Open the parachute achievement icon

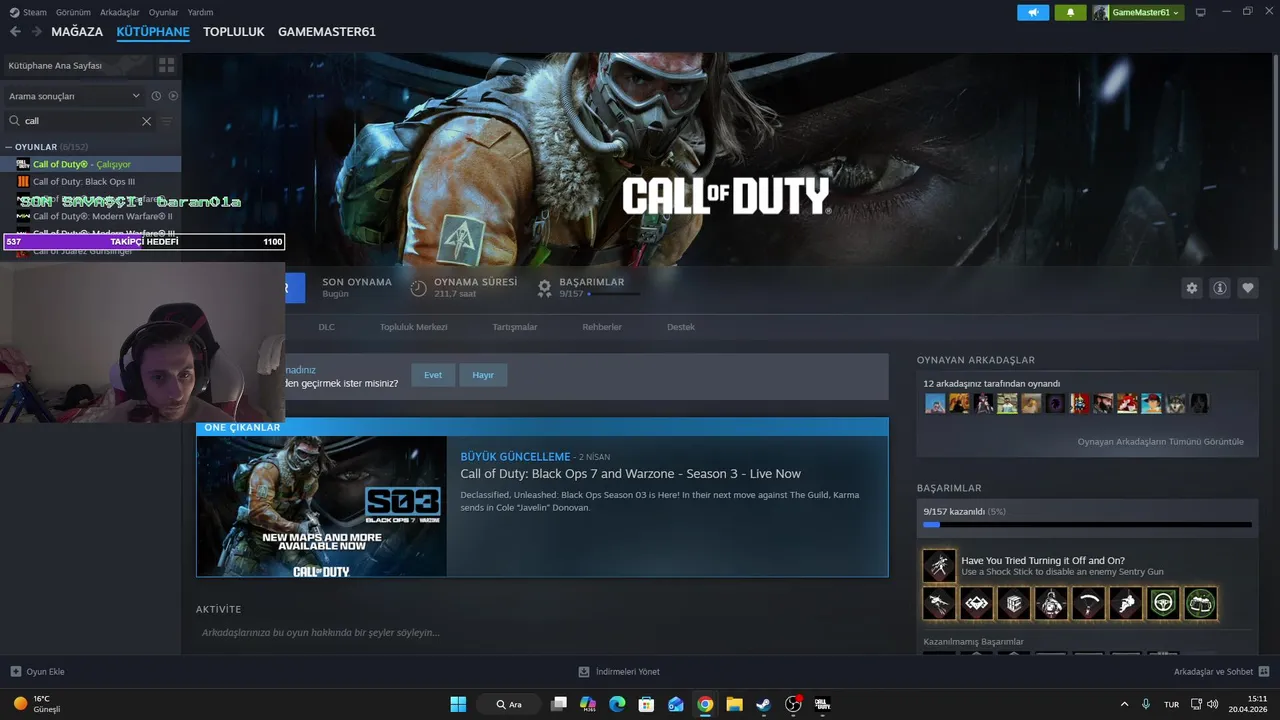coord(1088,603)
